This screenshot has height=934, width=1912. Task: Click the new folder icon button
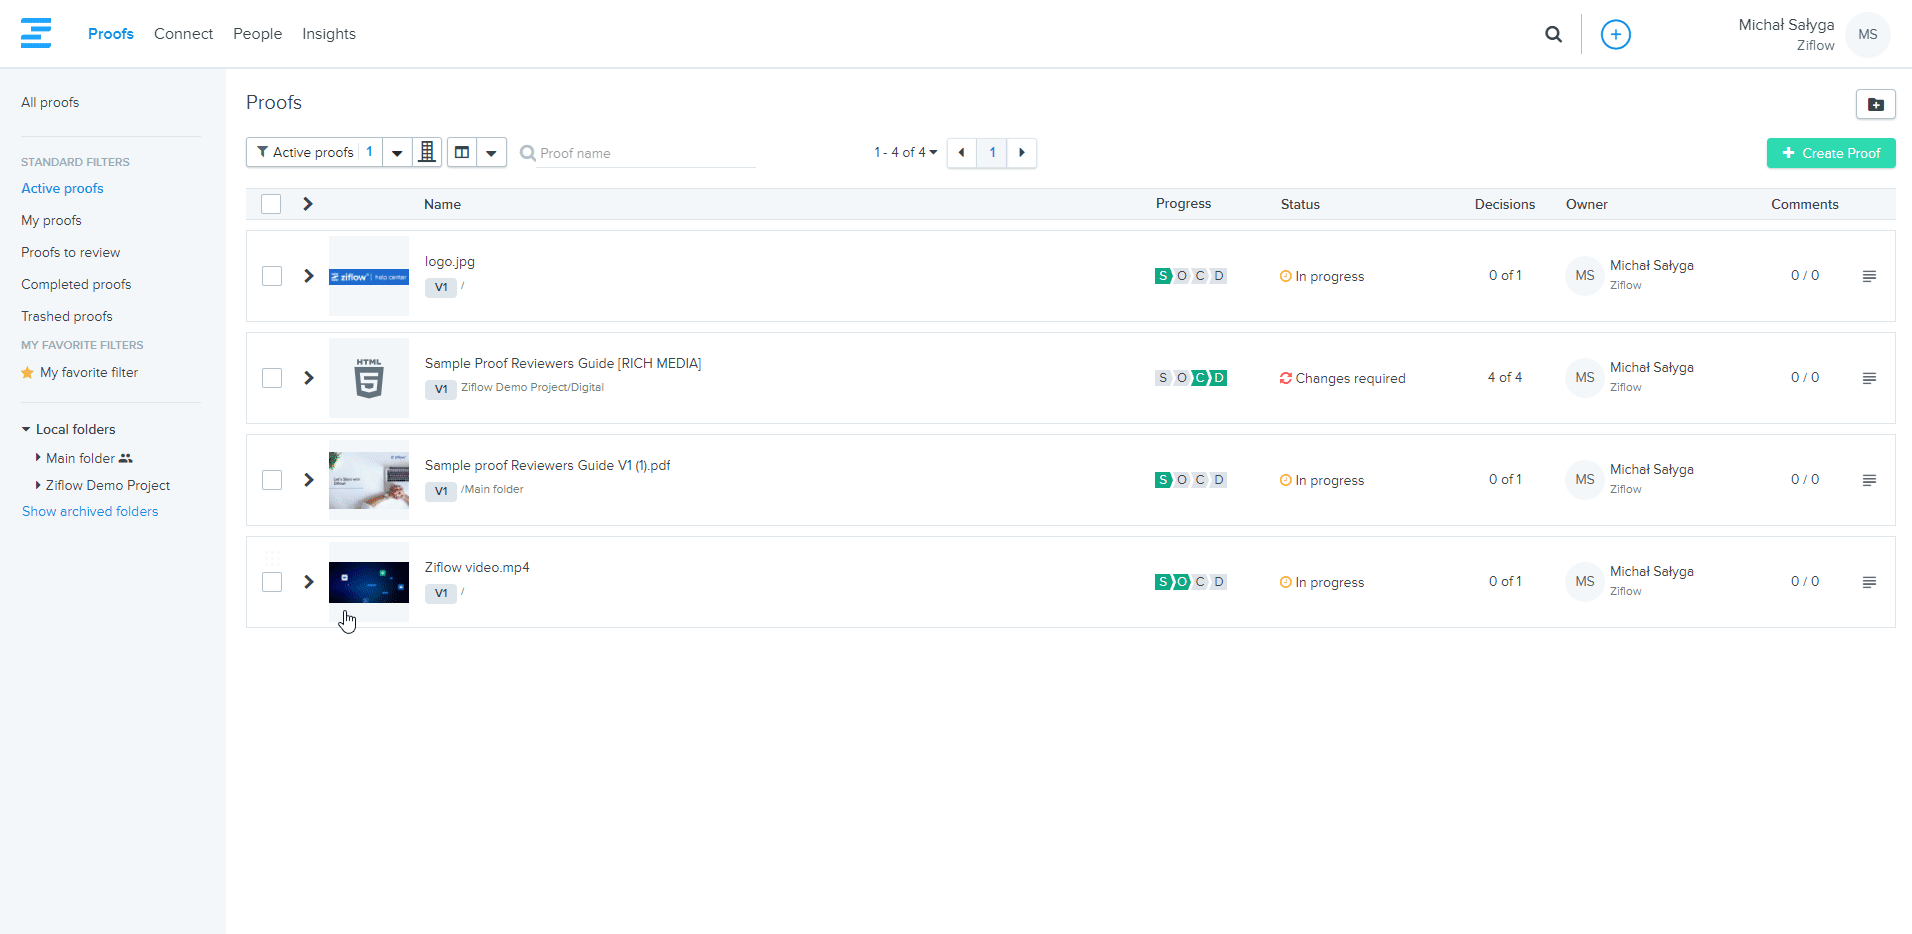click(1875, 104)
